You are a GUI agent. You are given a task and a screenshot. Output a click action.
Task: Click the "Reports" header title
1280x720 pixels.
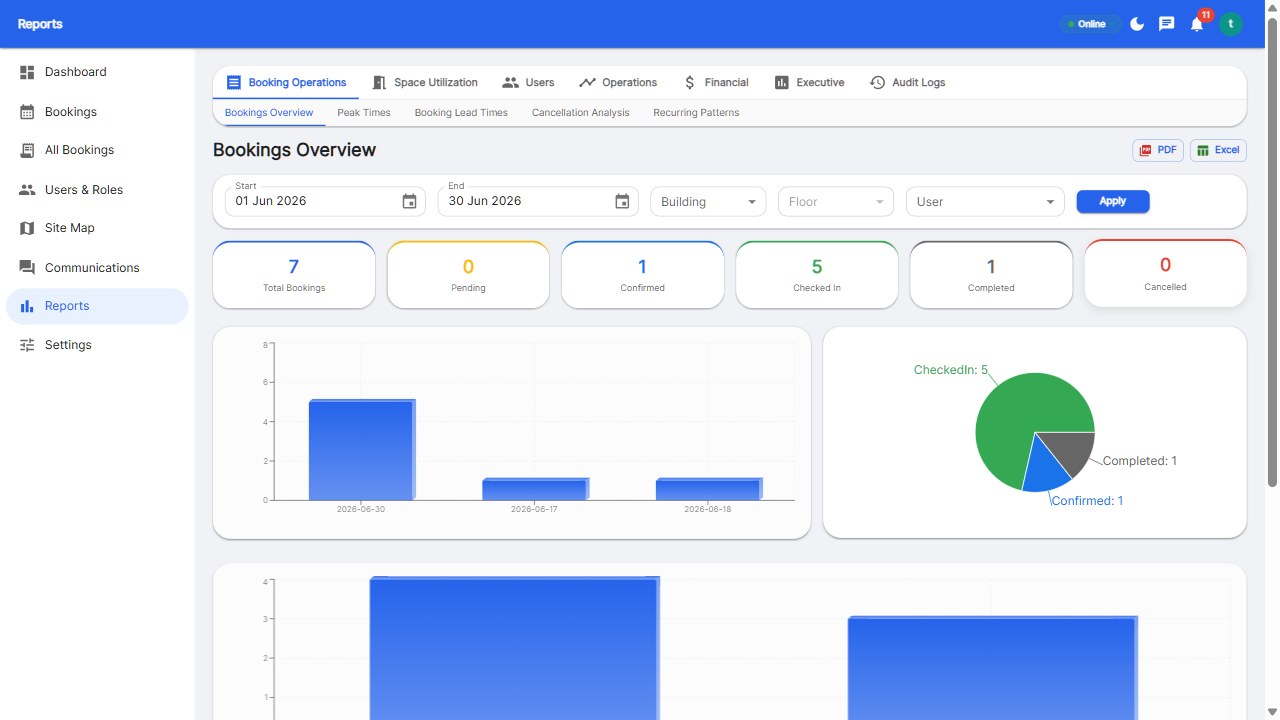[x=40, y=24]
